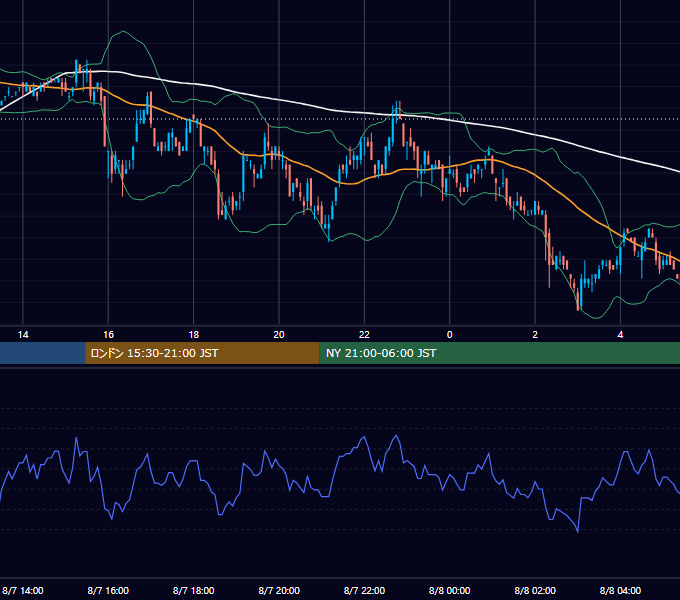Click the 8/8 00:00 time label
The height and width of the screenshot is (600, 680).
450,590
